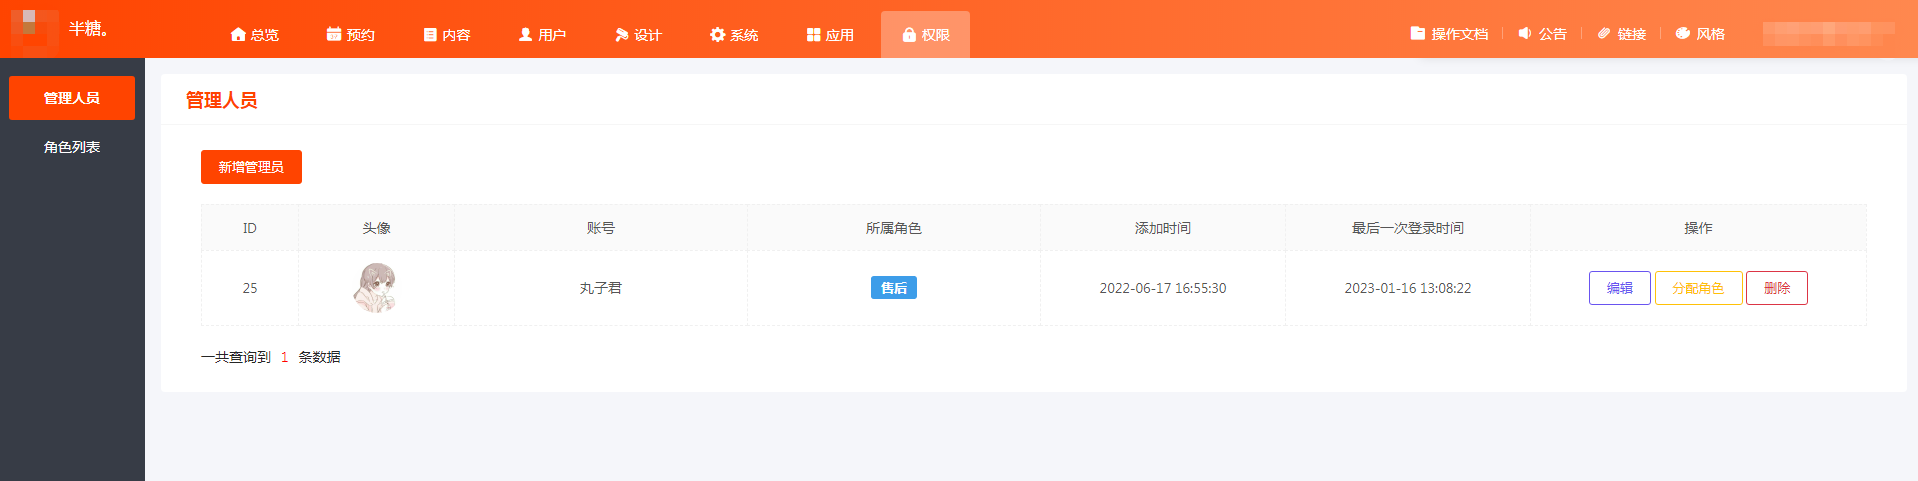
Task: Click the gear icon beside 系统
Action: pos(717,34)
